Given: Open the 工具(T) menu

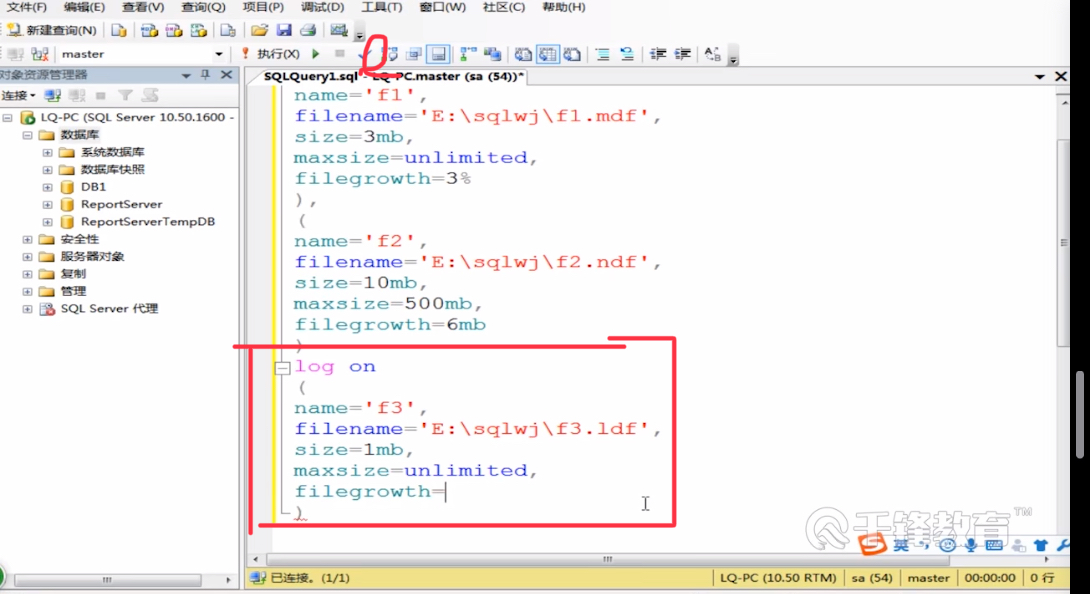Looking at the screenshot, I should [382, 7].
